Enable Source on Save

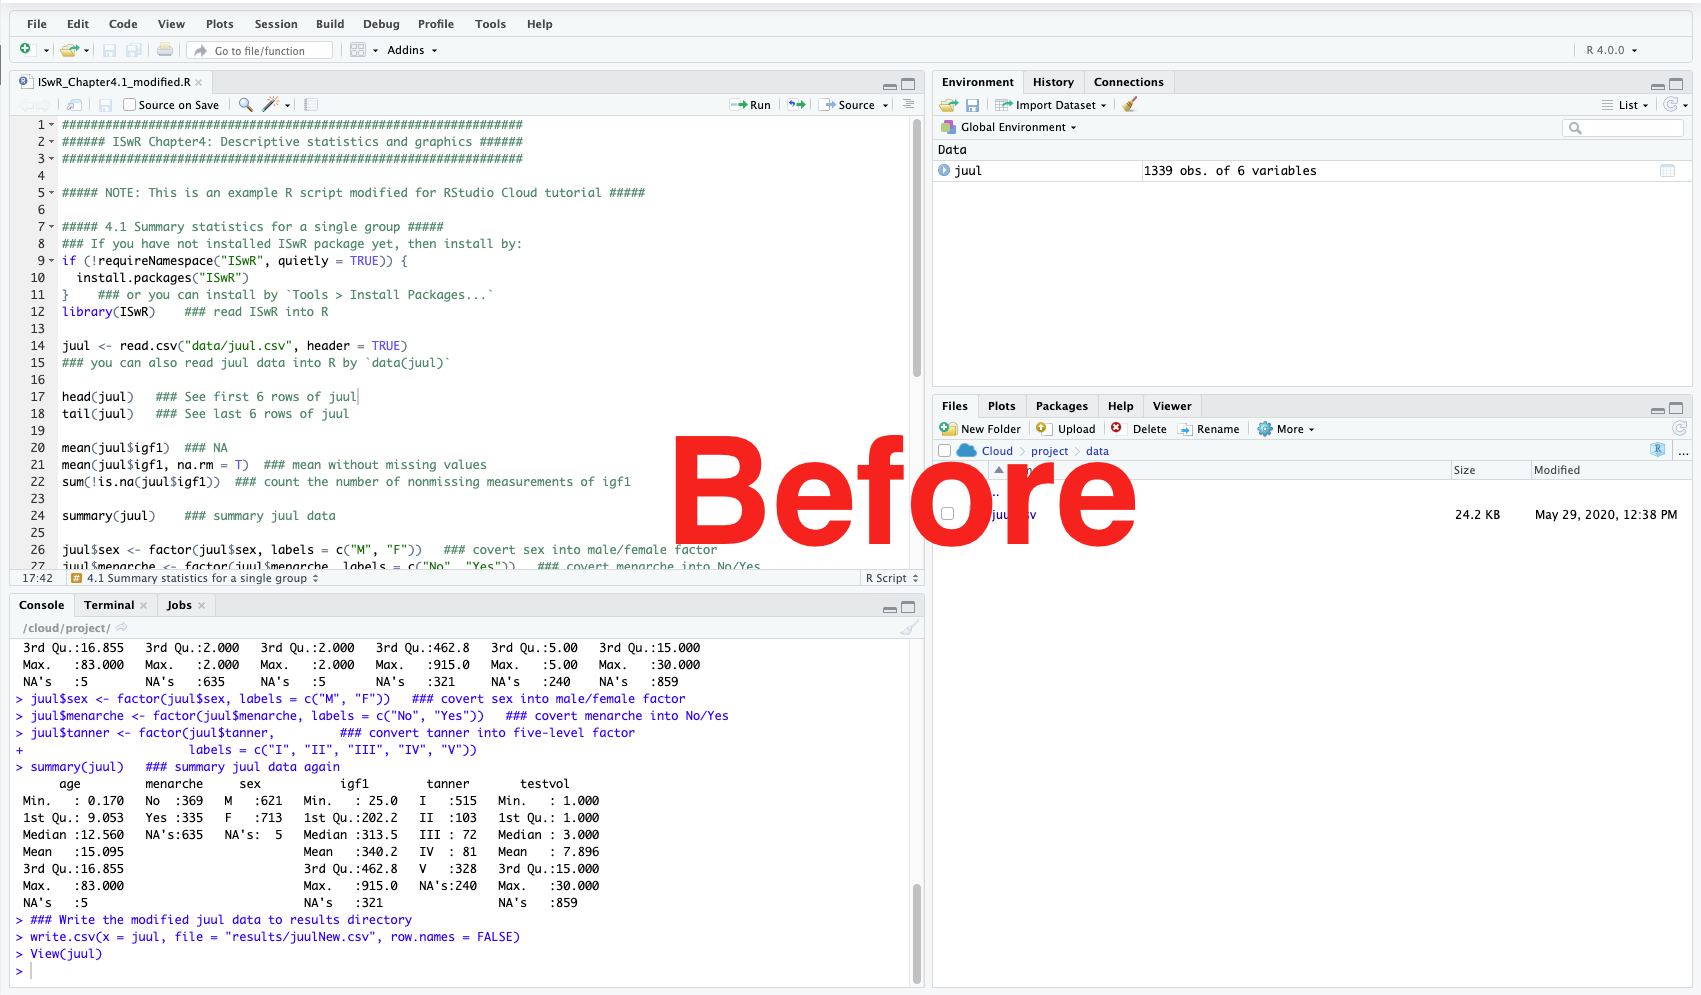pos(131,104)
